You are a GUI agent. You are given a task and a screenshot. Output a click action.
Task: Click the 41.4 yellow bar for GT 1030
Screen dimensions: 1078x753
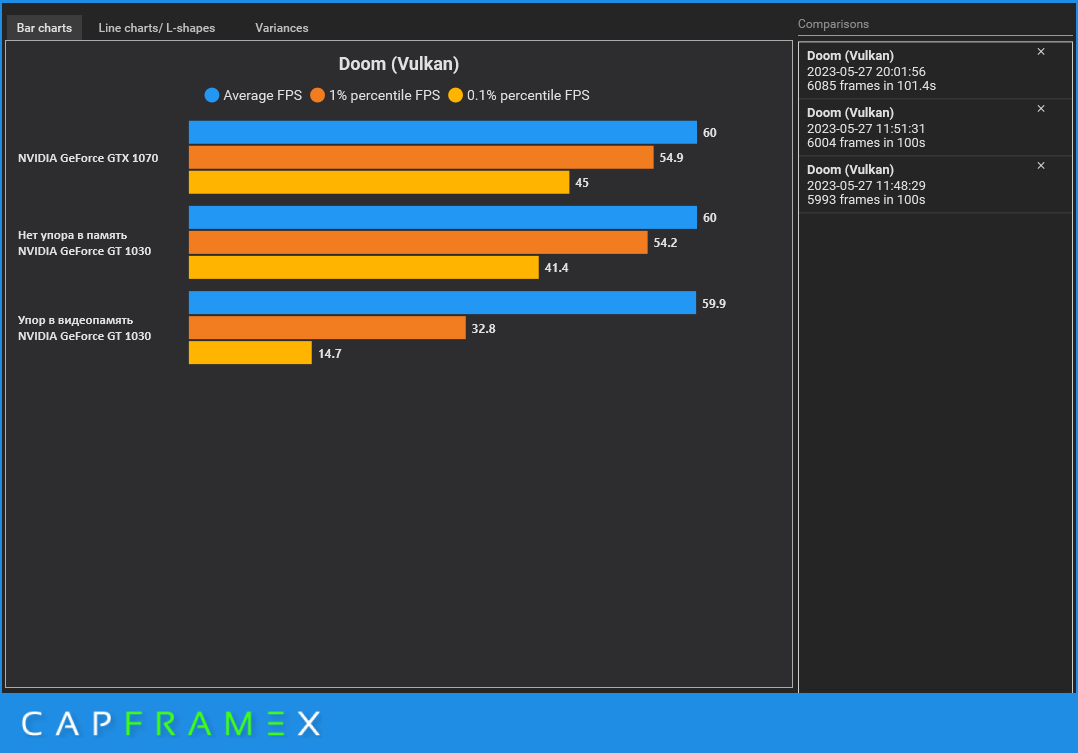[364, 268]
